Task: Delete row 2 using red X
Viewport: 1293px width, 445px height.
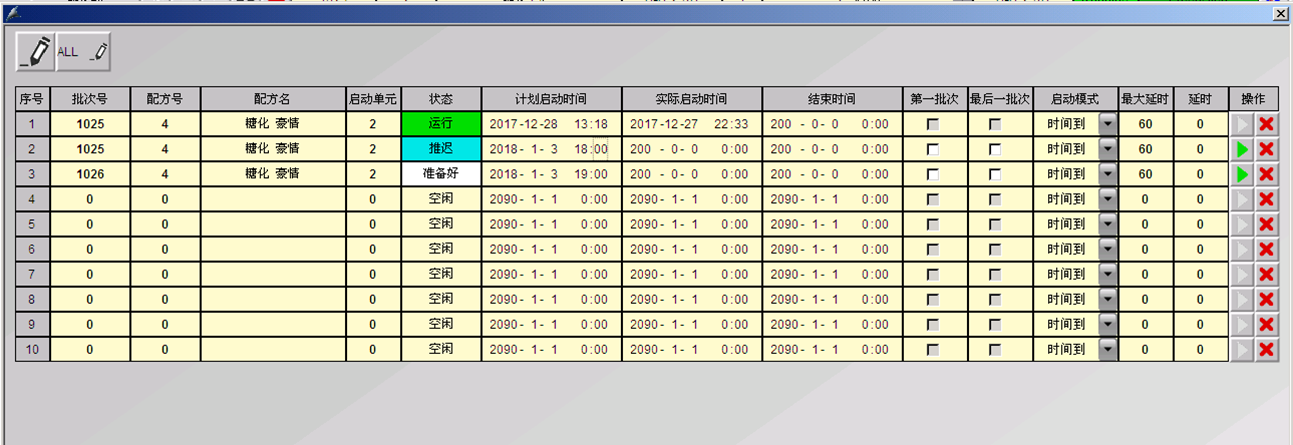Action: (x=1266, y=149)
